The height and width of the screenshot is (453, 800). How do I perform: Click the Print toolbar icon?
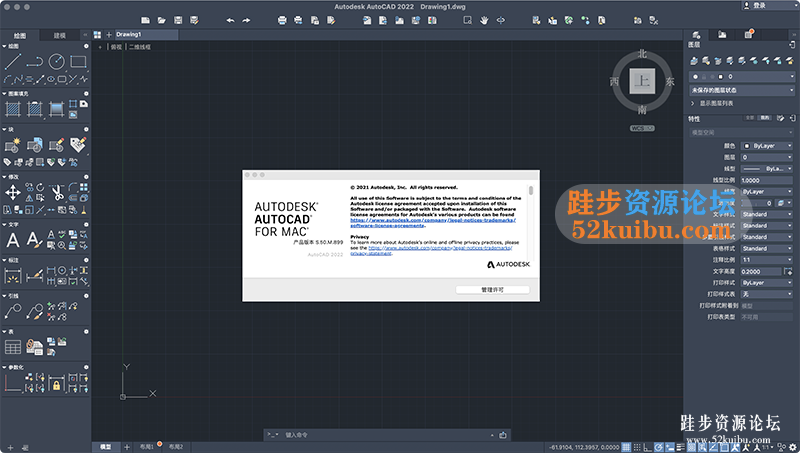click(282, 20)
